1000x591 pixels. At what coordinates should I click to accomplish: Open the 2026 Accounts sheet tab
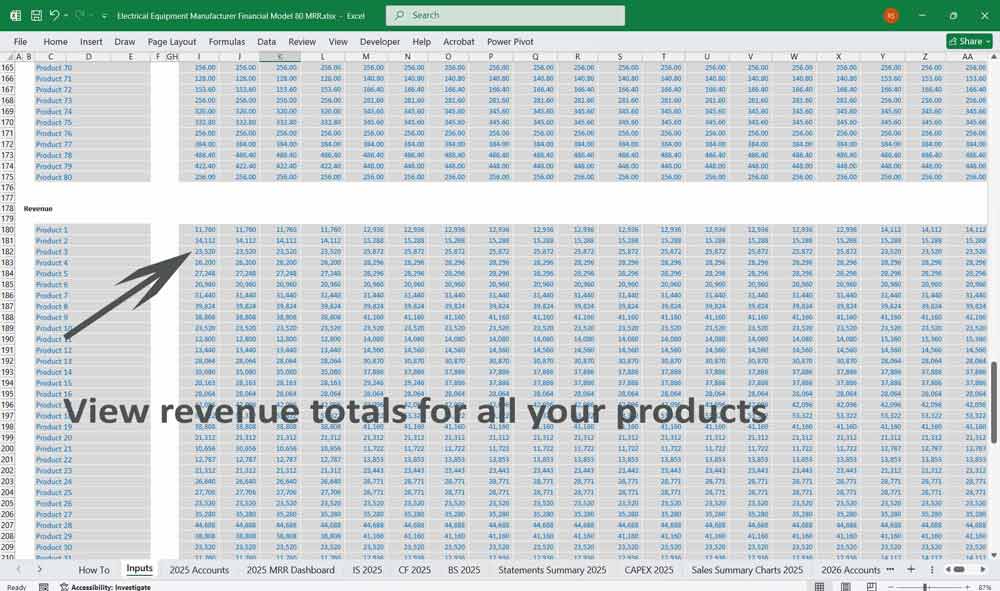(850, 569)
